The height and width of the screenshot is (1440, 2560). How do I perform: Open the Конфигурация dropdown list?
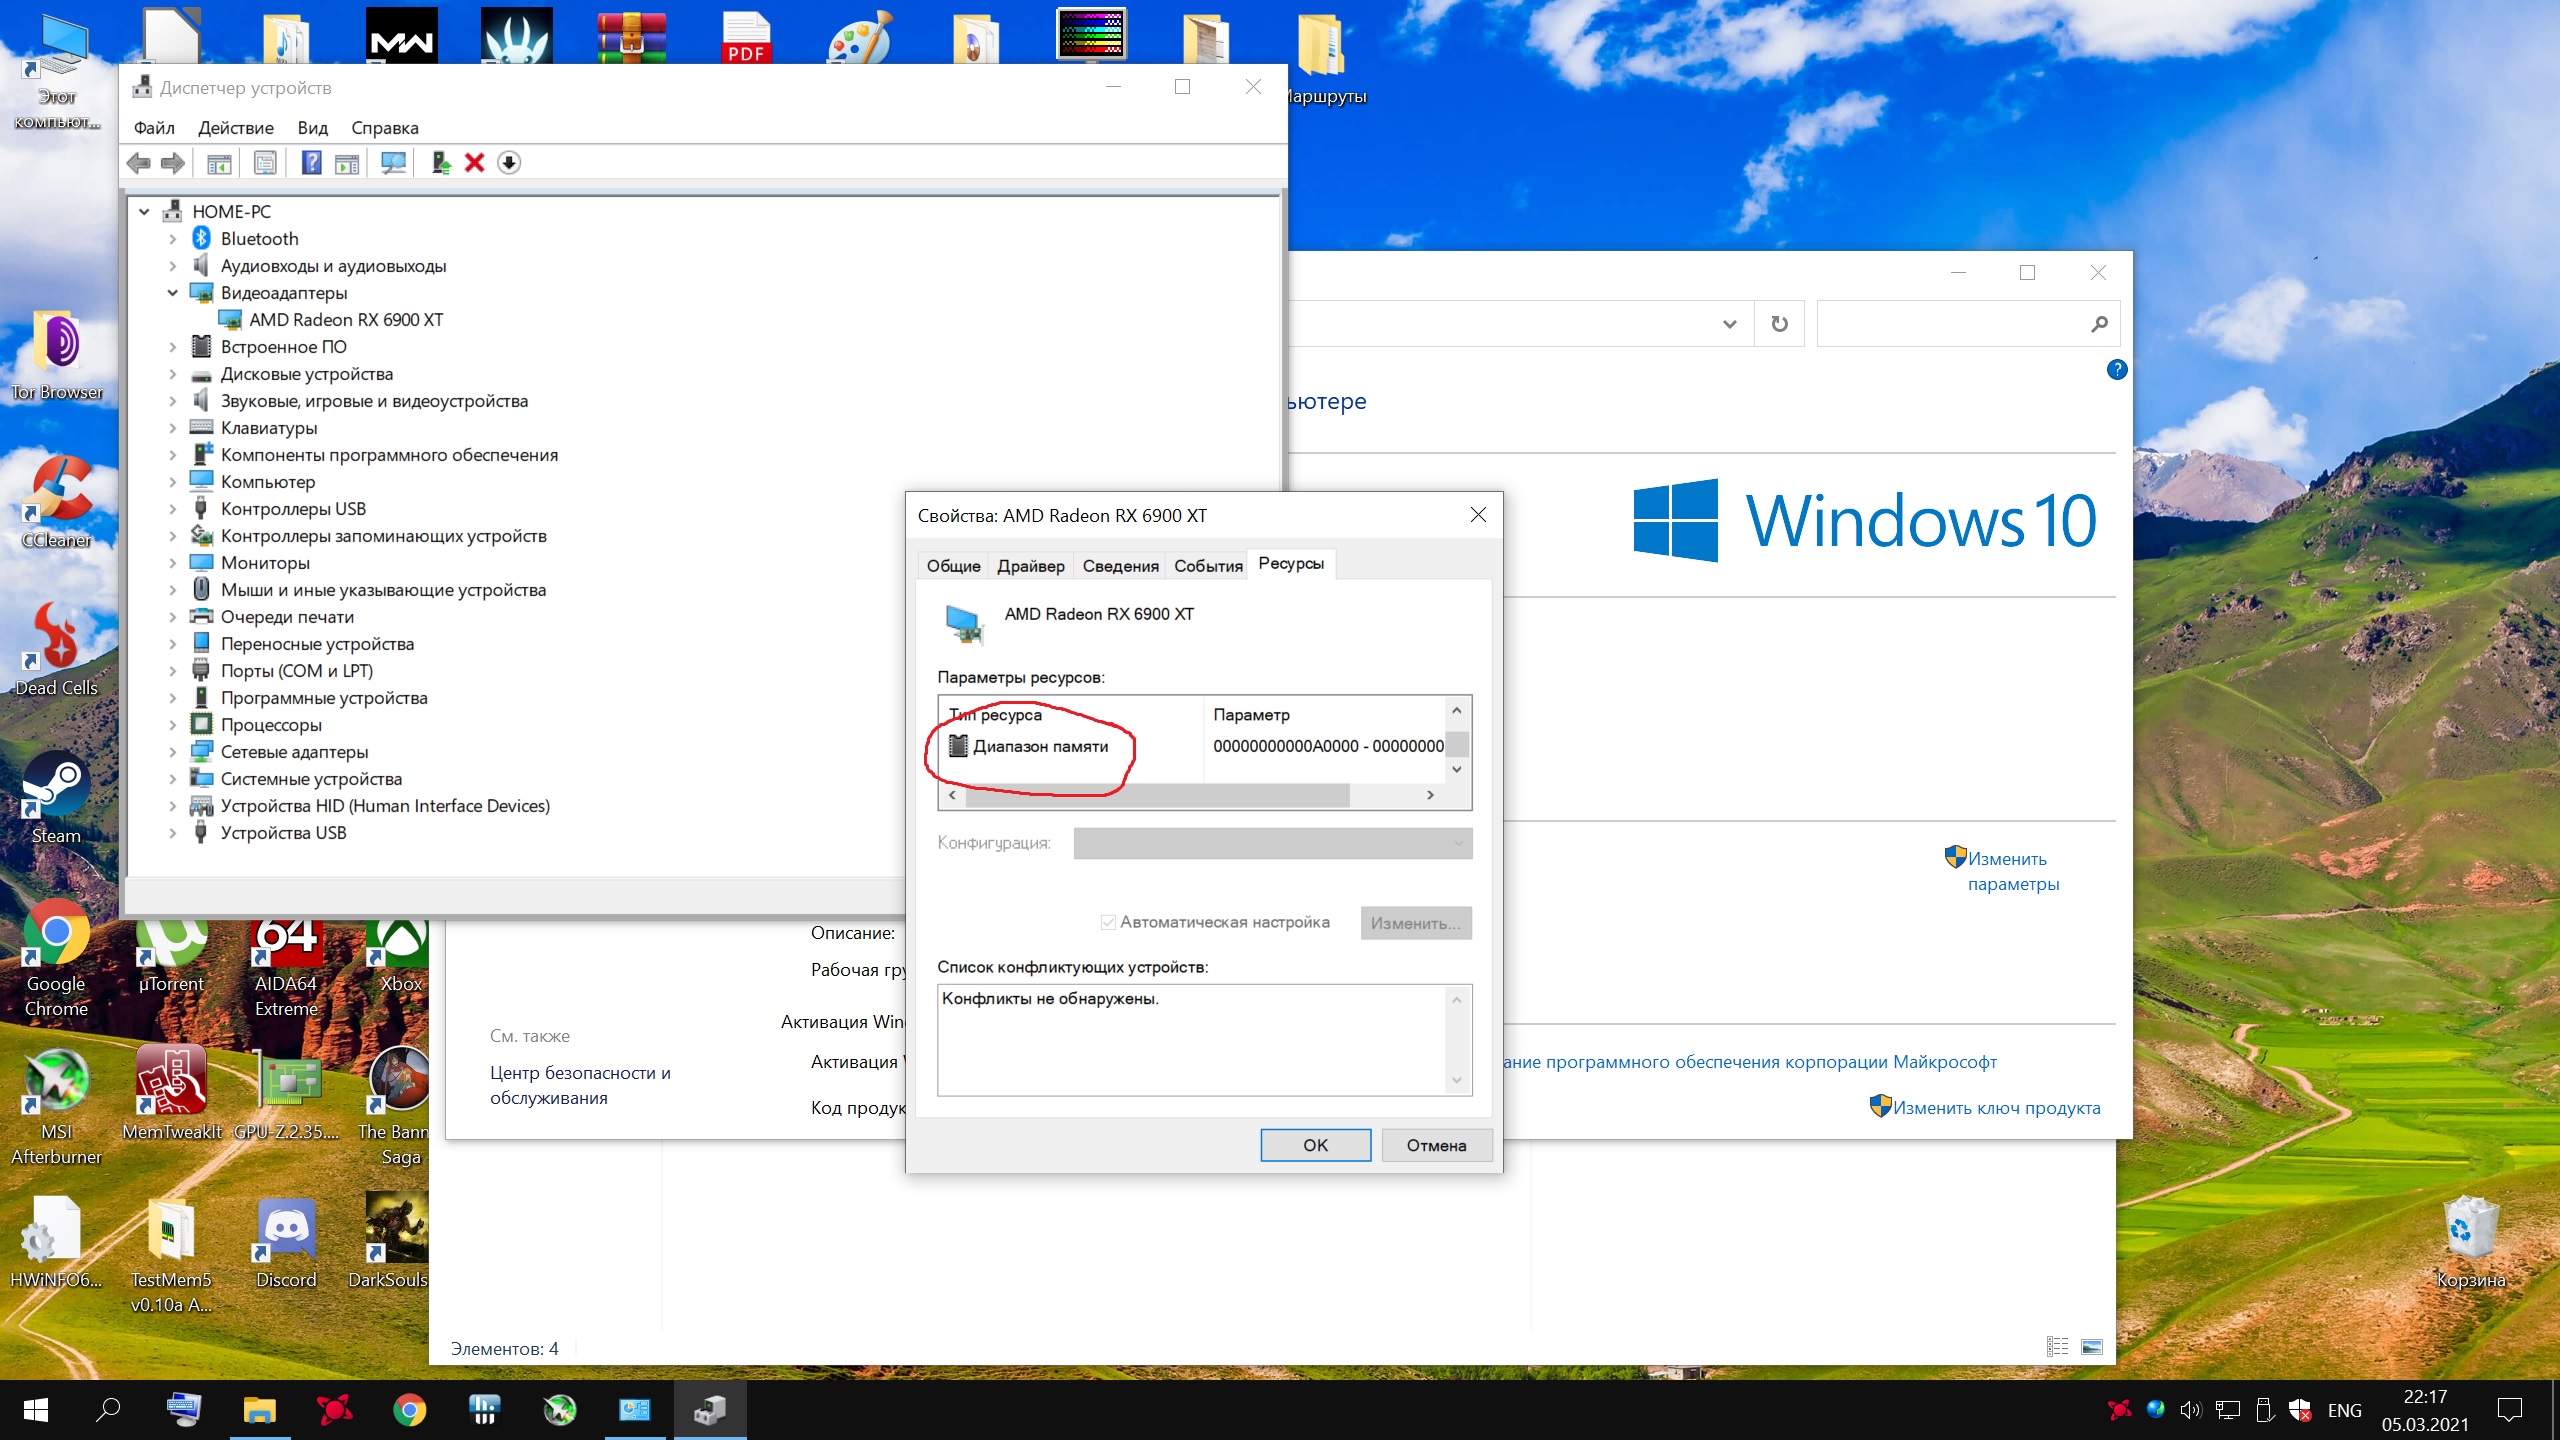pyautogui.click(x=1272, y=843)
